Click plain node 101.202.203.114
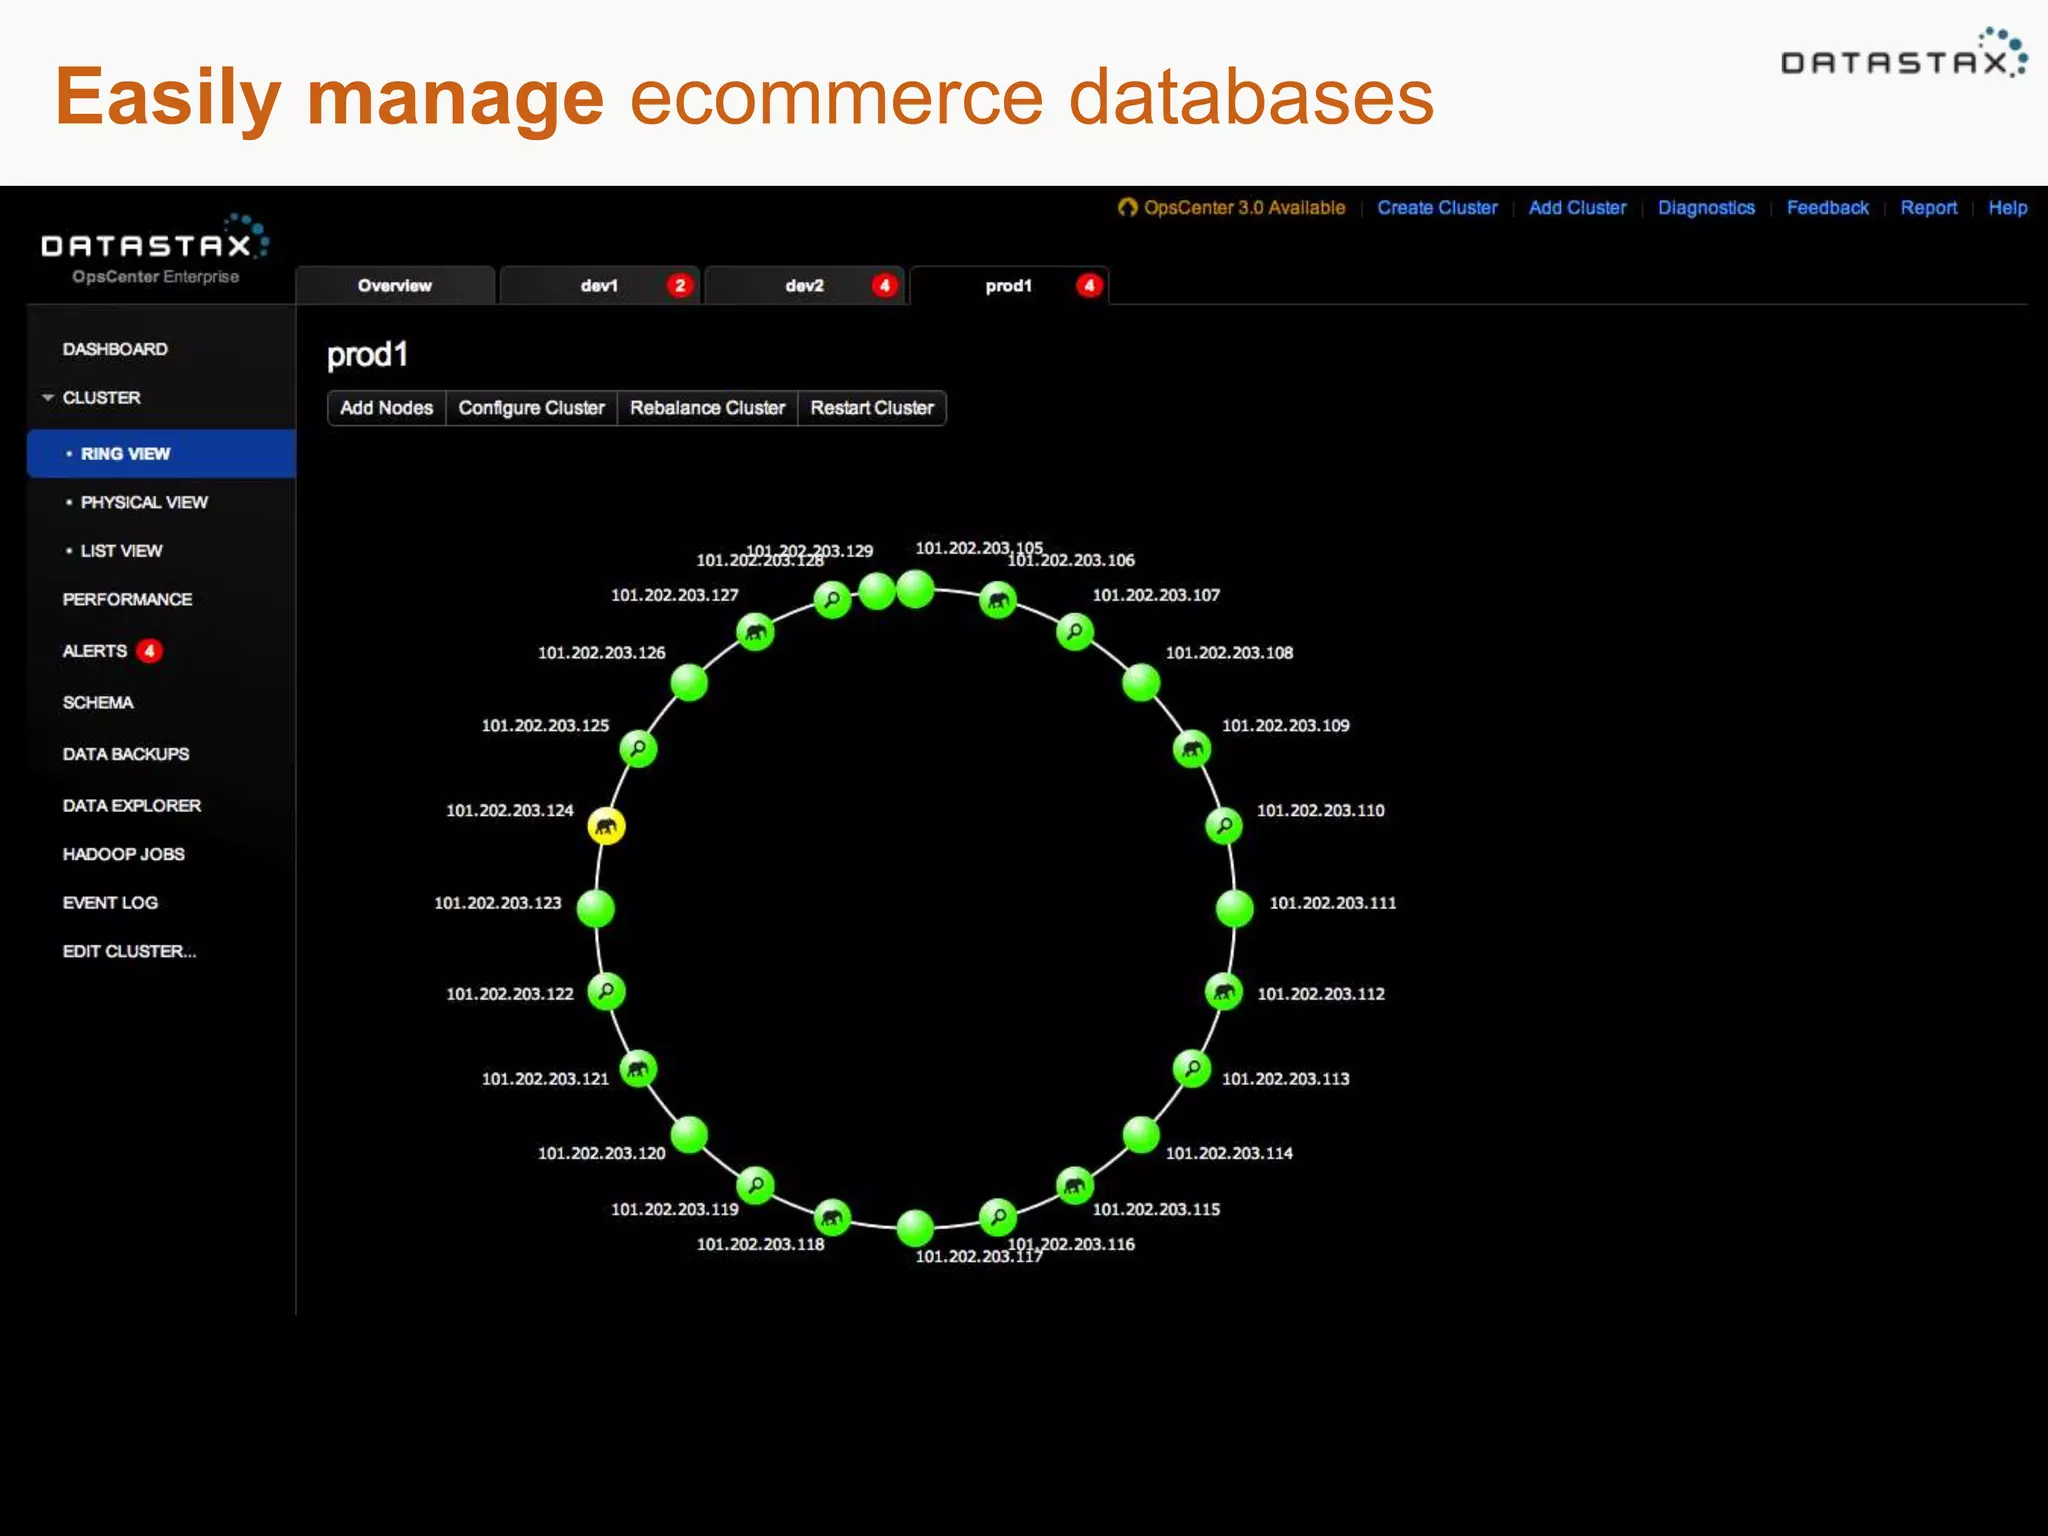Image resolution: width=2048 pixels, height=1536 pixels. pyautogui.click(x=1141, y=1135)
